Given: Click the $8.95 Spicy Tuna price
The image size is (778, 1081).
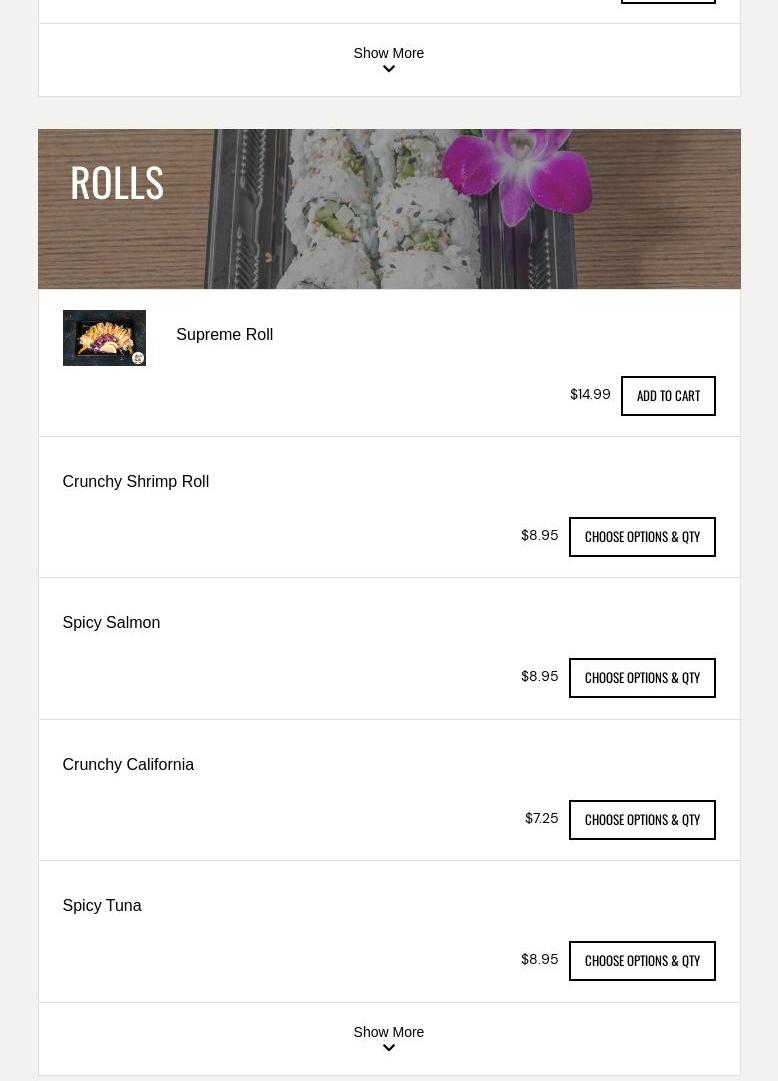Looking at the screenshot, I should click(x=539, y=960).
